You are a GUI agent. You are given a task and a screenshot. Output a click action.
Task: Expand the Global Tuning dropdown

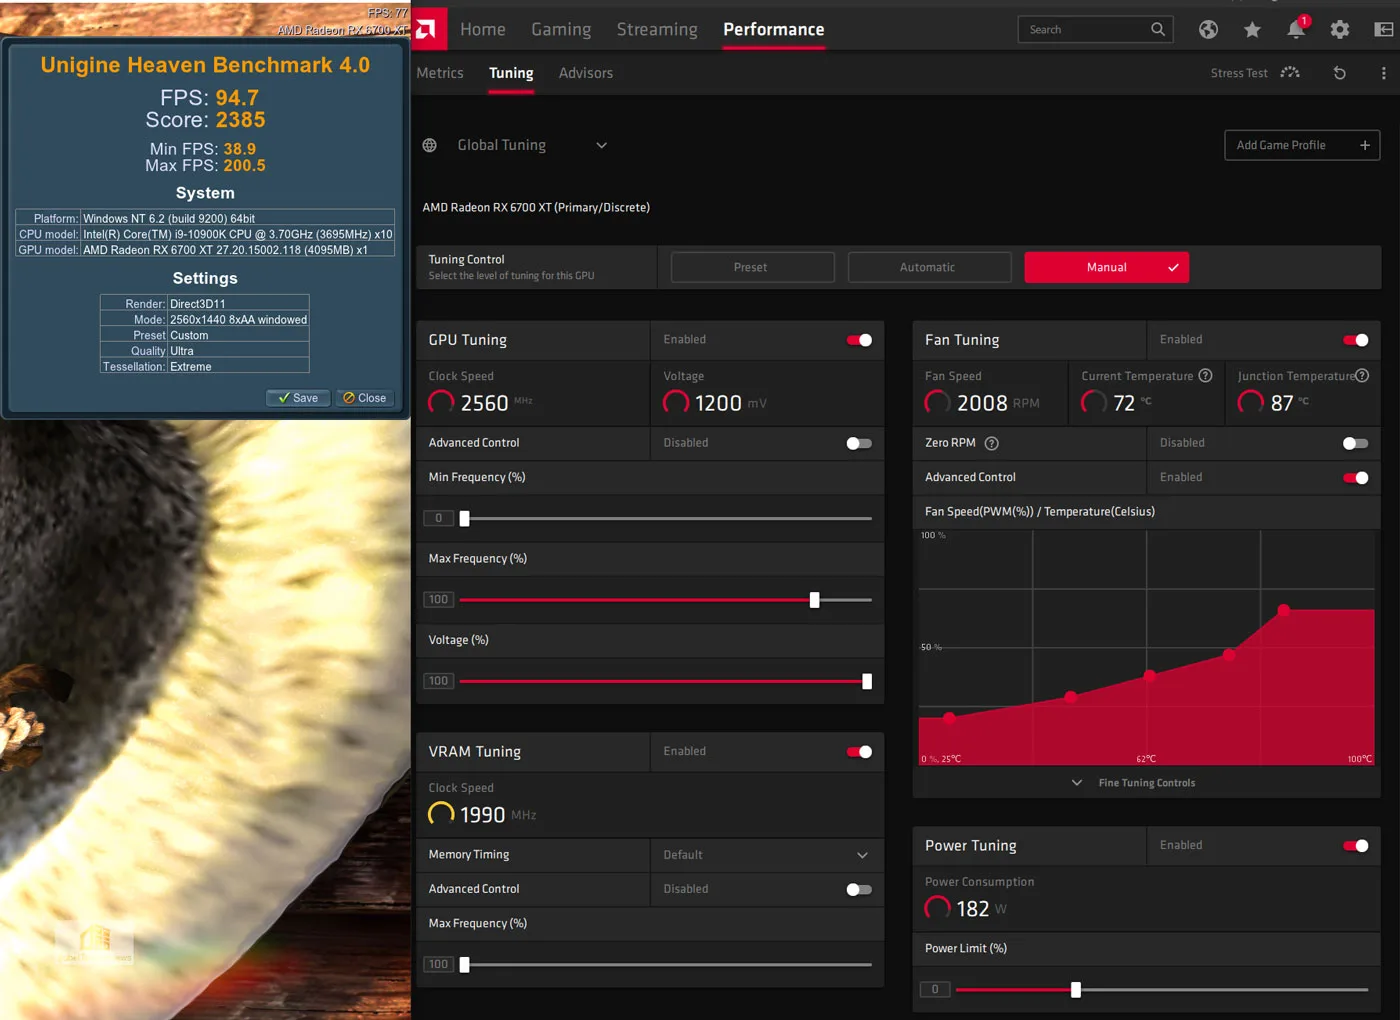click(602, 145)
